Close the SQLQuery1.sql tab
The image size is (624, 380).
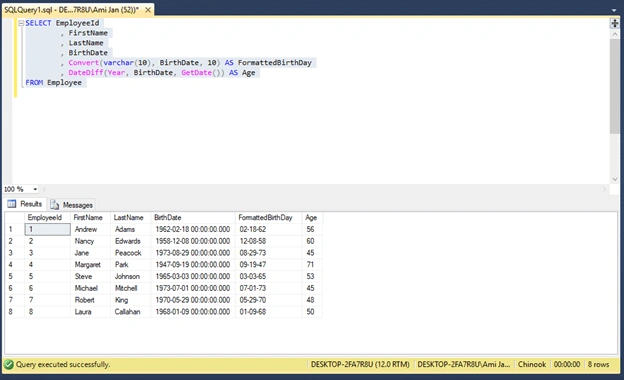(x=148, y=10)
